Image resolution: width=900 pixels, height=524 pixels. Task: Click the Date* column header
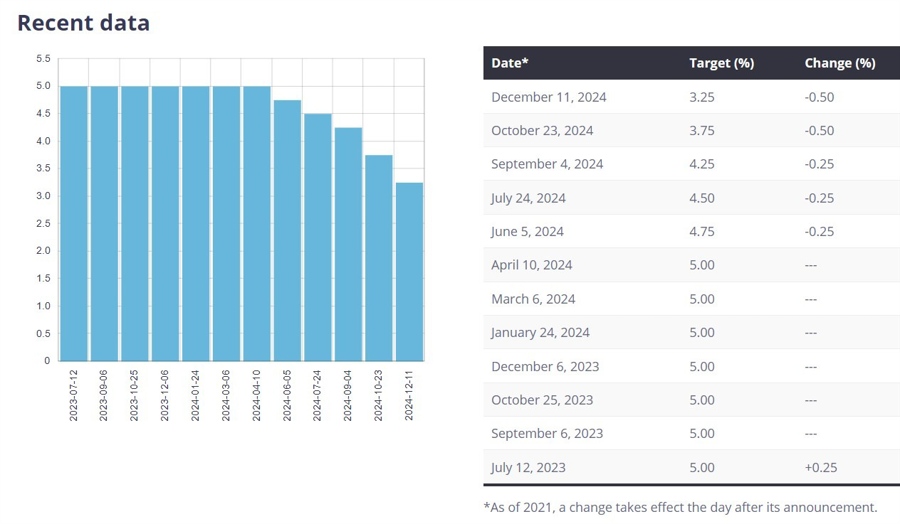click(x=510, y=63)
